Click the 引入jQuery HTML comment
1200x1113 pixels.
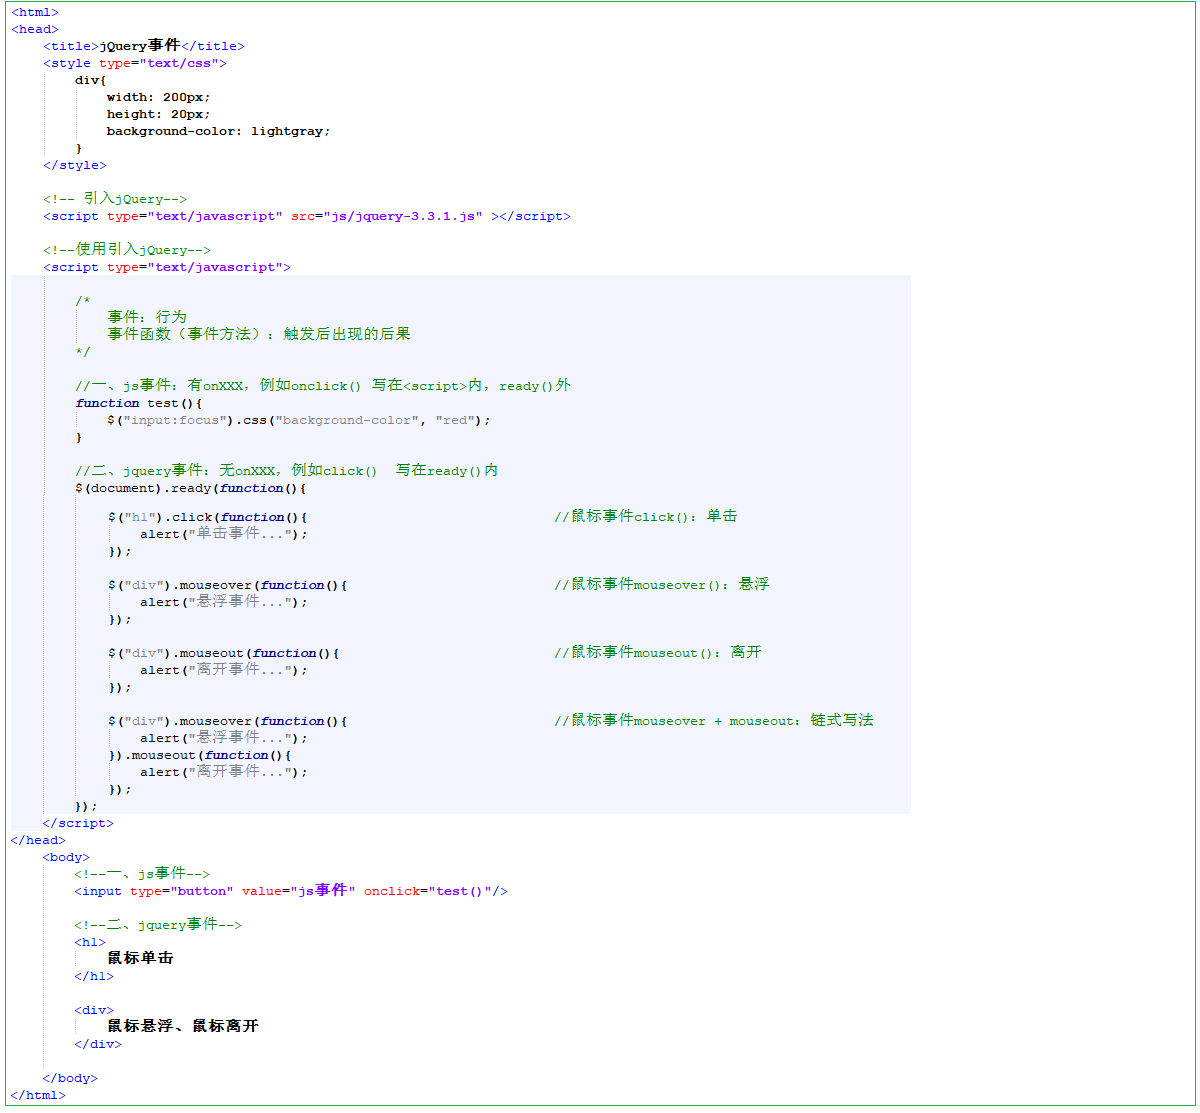coord(114,199)
